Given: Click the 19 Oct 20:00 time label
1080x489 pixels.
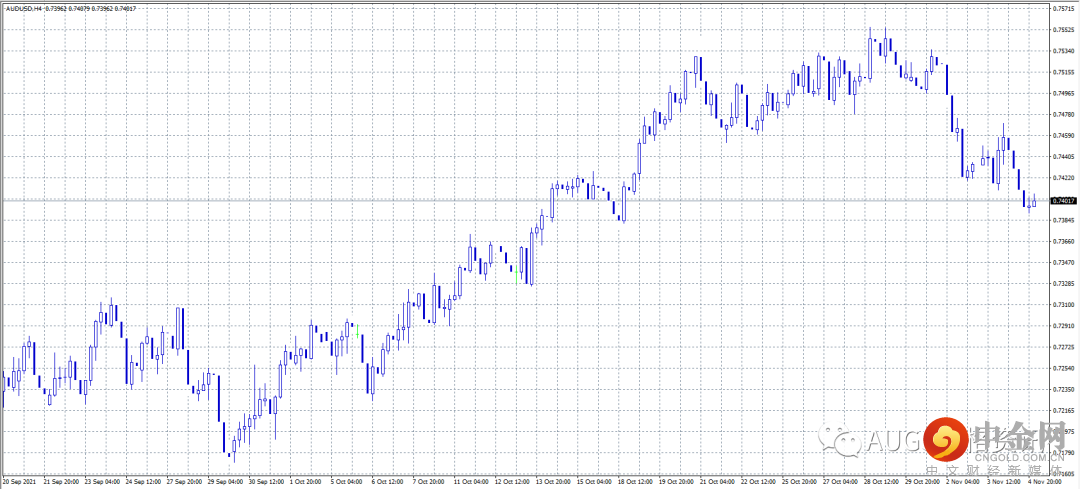Looking at the screenshot, I should coord(678,481).
